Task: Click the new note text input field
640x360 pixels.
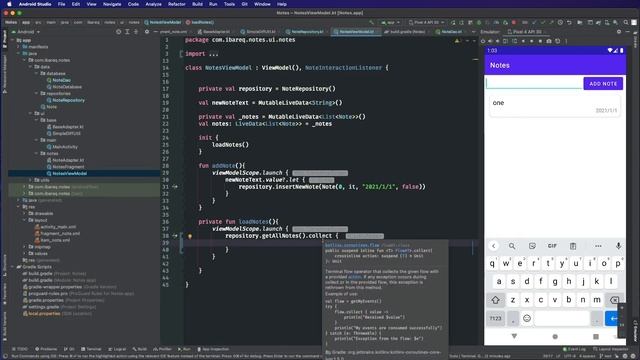Action: [533, 83]
